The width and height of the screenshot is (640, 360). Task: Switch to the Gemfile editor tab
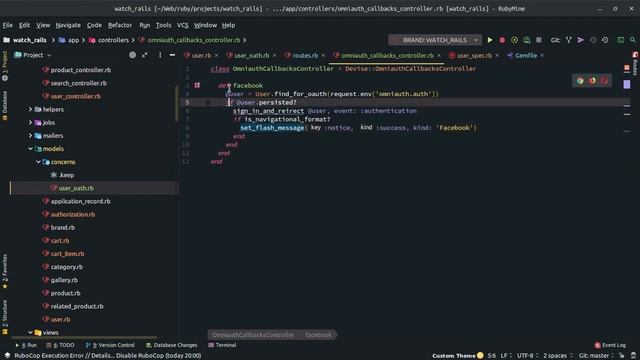point(526,56)
